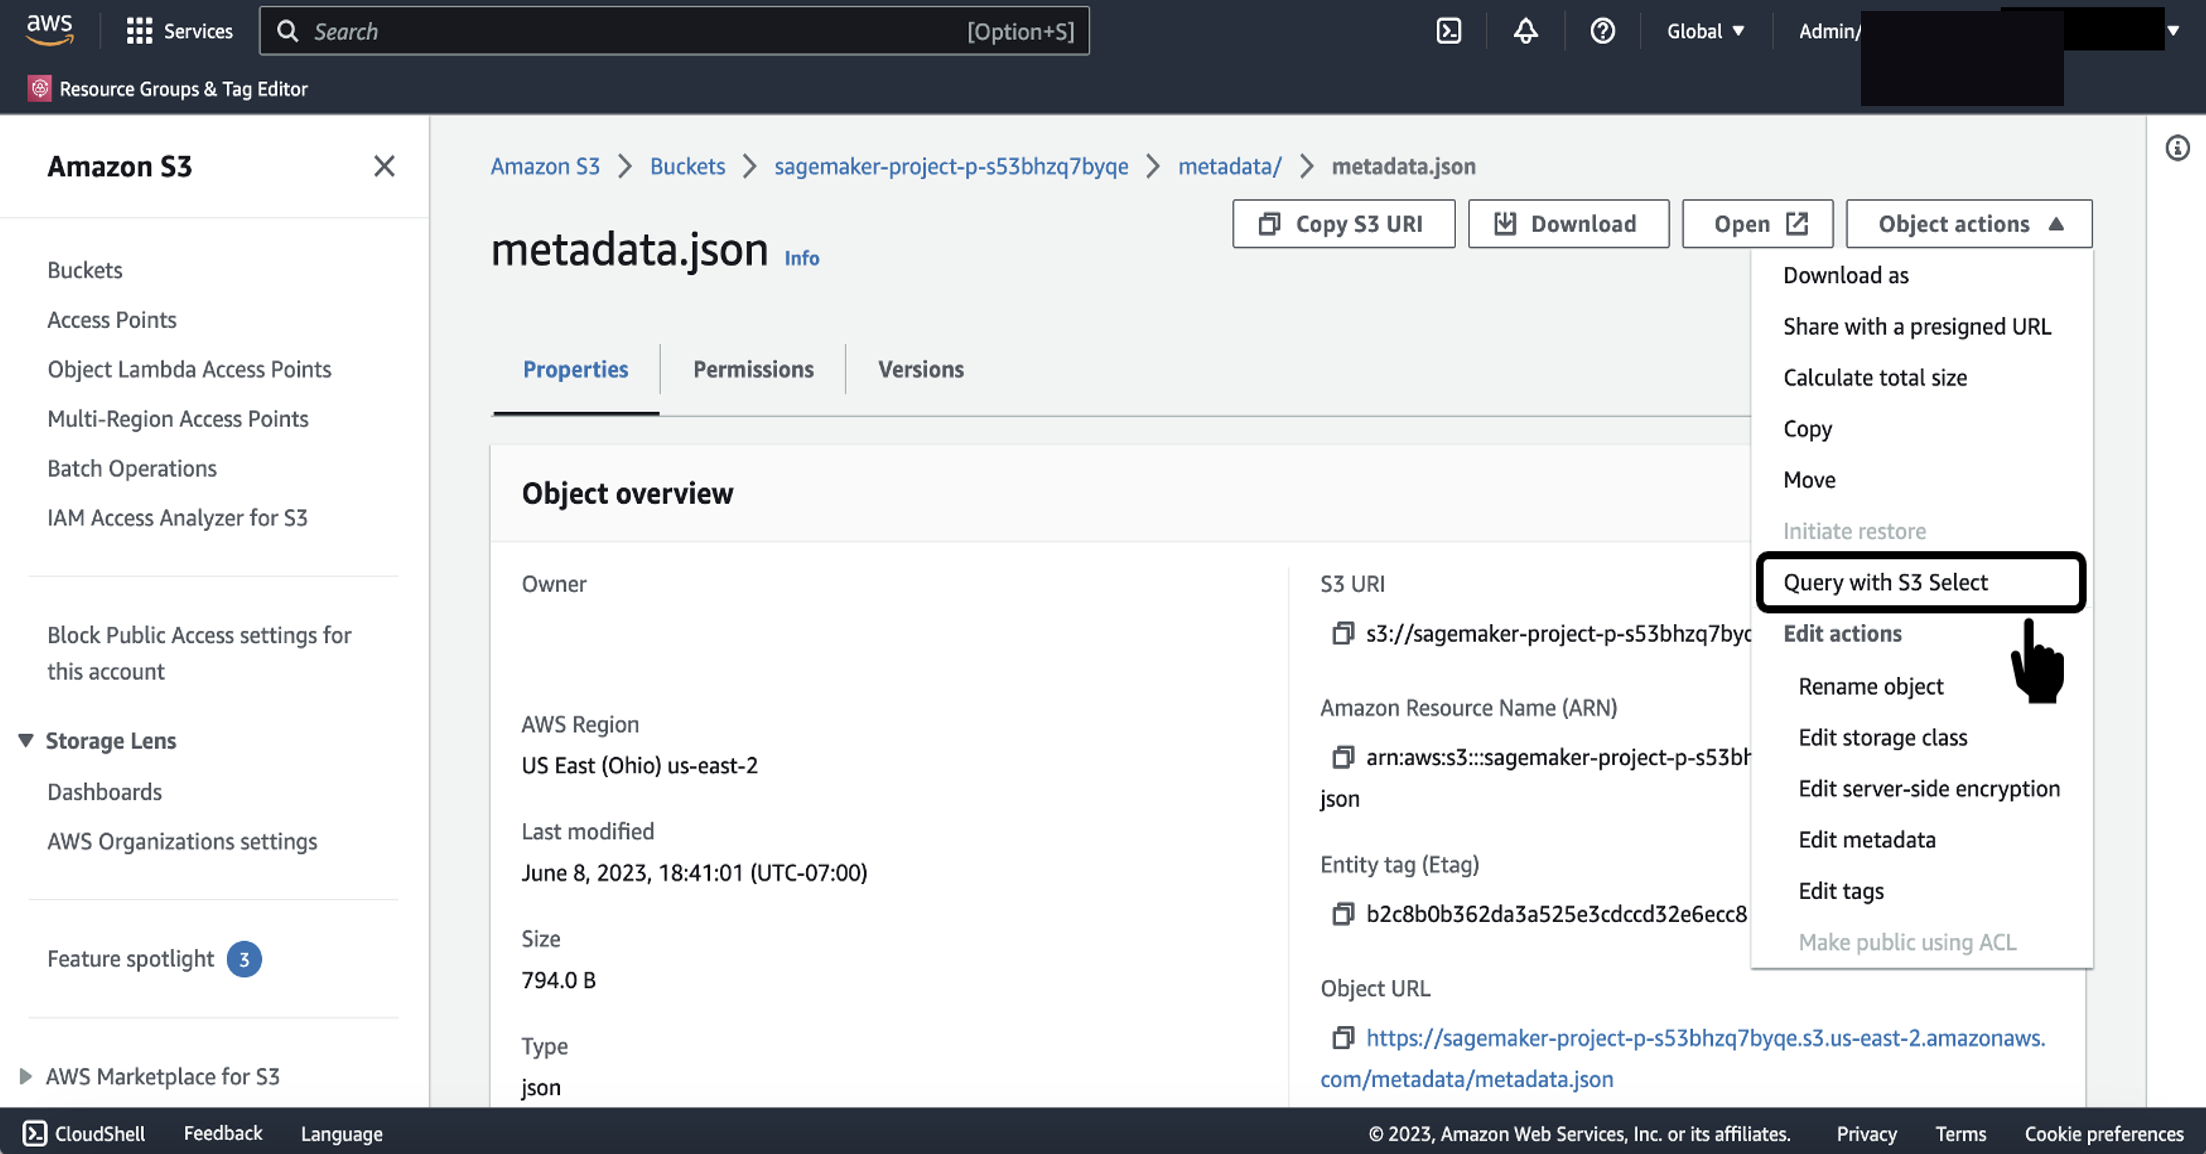
Task: Choose Share with a presigned URL
Action: (x=1916, y=327)
